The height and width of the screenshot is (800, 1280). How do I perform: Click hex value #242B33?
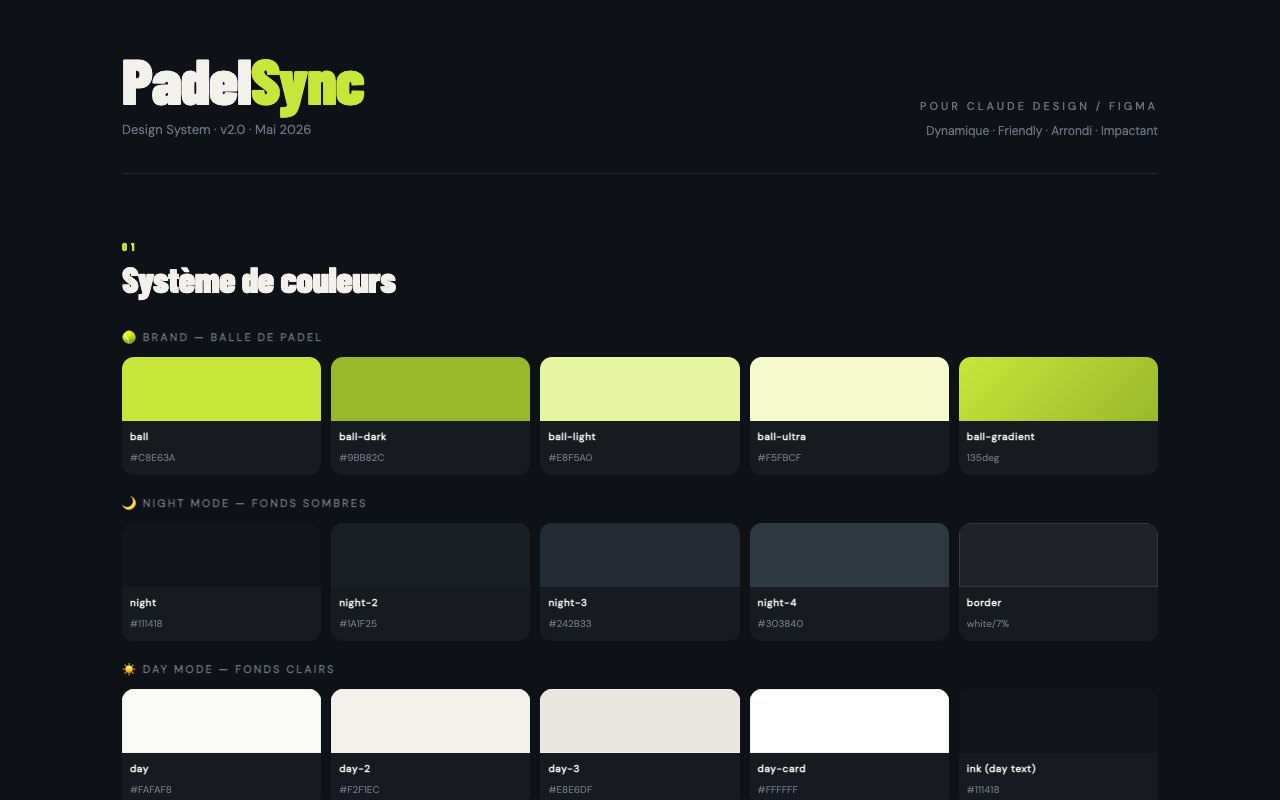coord(570,624)
